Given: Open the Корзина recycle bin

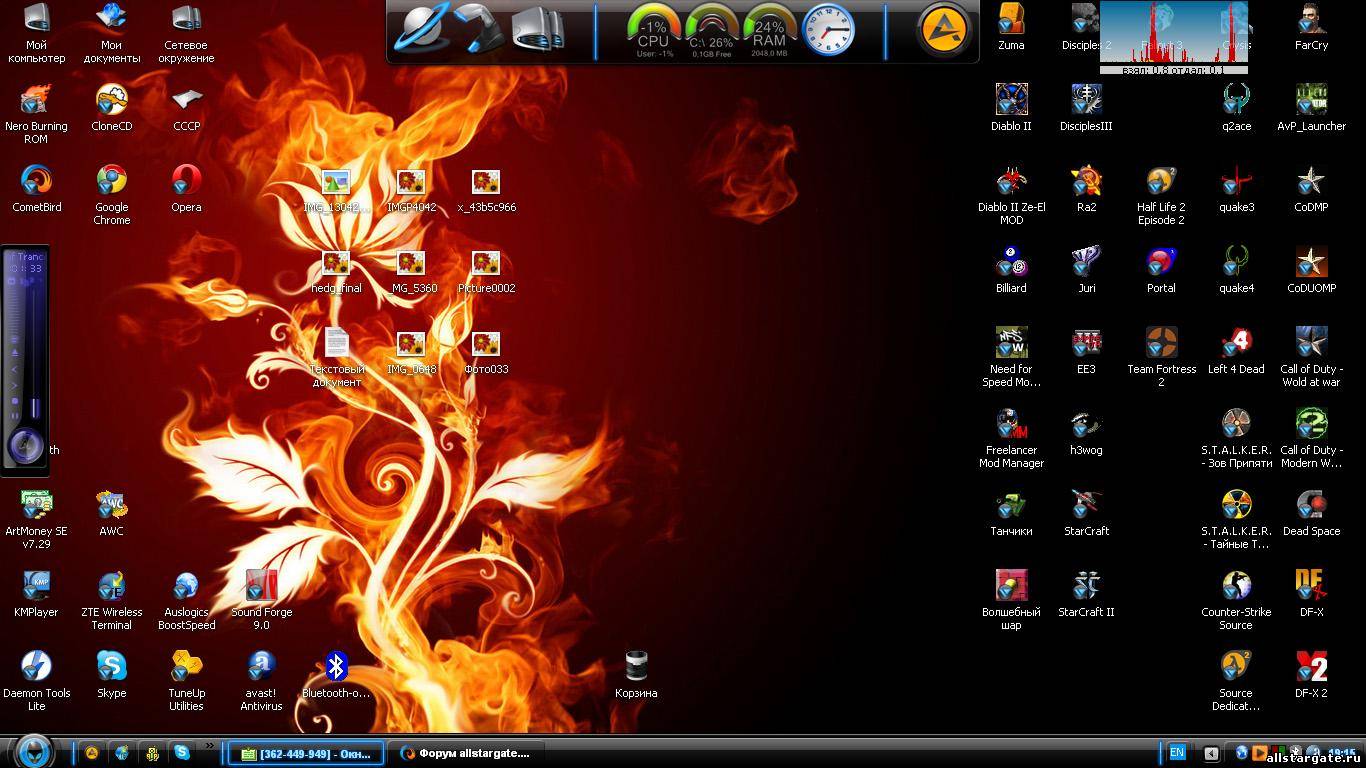Looking at the screenshot, I should (636, 667).
